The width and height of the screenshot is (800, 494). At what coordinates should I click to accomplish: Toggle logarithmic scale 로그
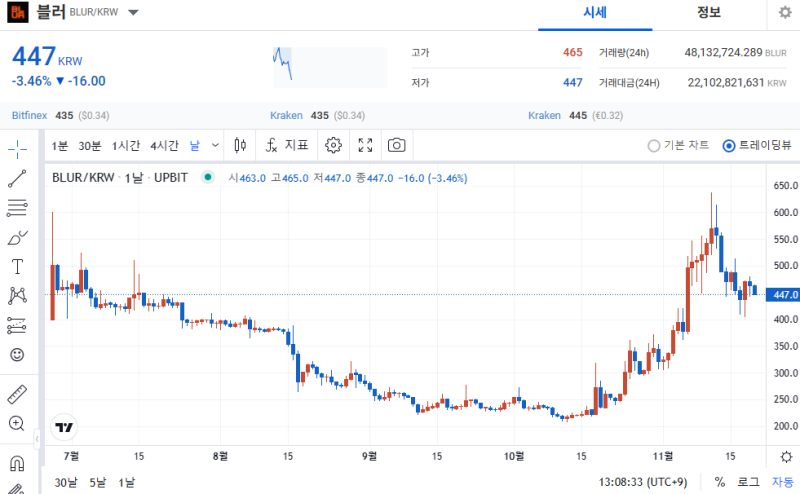[x=748, y=482]
